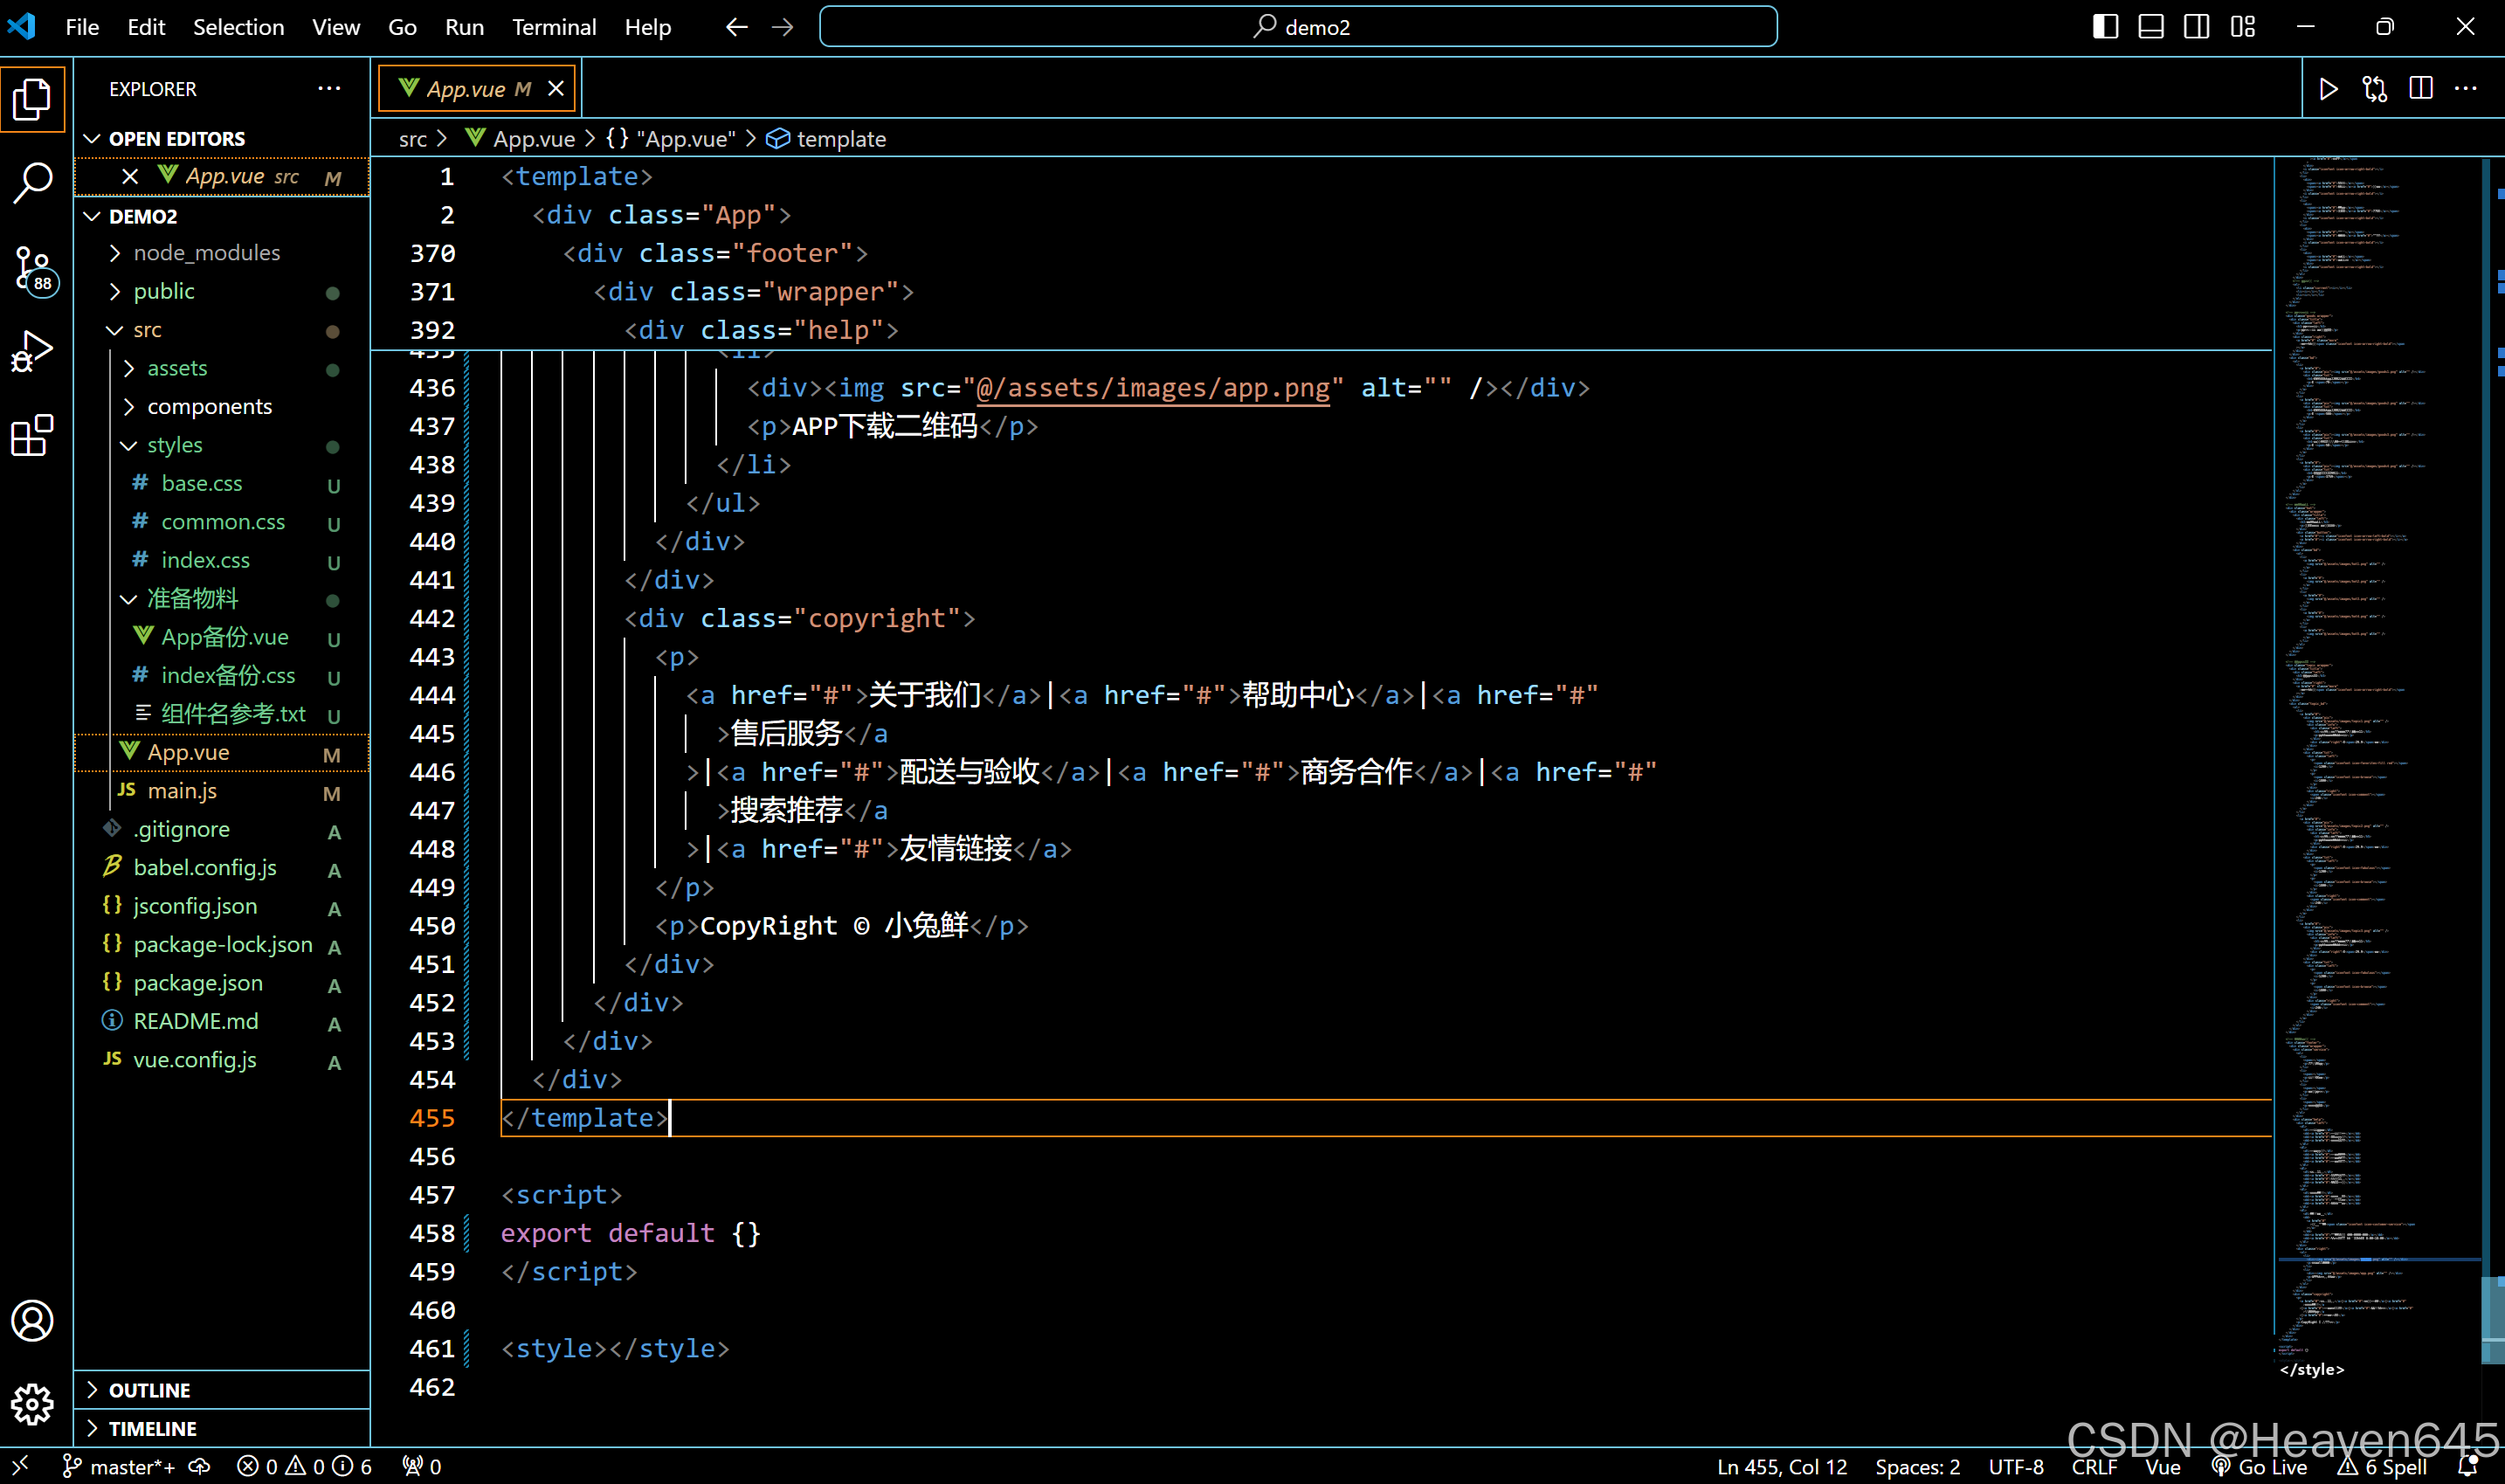Open Explorer Views and More Actions ellipsis
2505x1484 pixels.
pyautogui.click(x=329, y=89)
